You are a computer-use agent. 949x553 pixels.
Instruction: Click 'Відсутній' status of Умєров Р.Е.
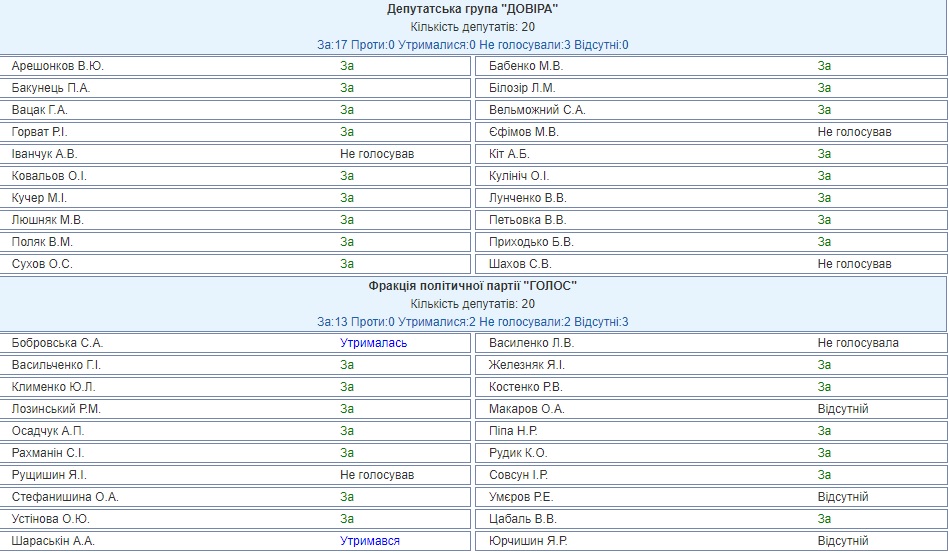(843, 497)
